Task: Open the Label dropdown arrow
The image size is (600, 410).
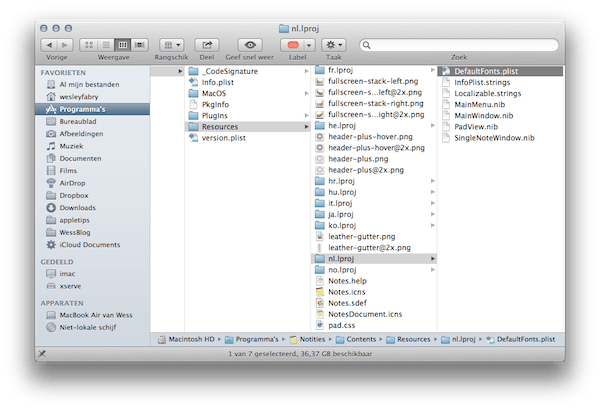Action: (x=309, y=45)
